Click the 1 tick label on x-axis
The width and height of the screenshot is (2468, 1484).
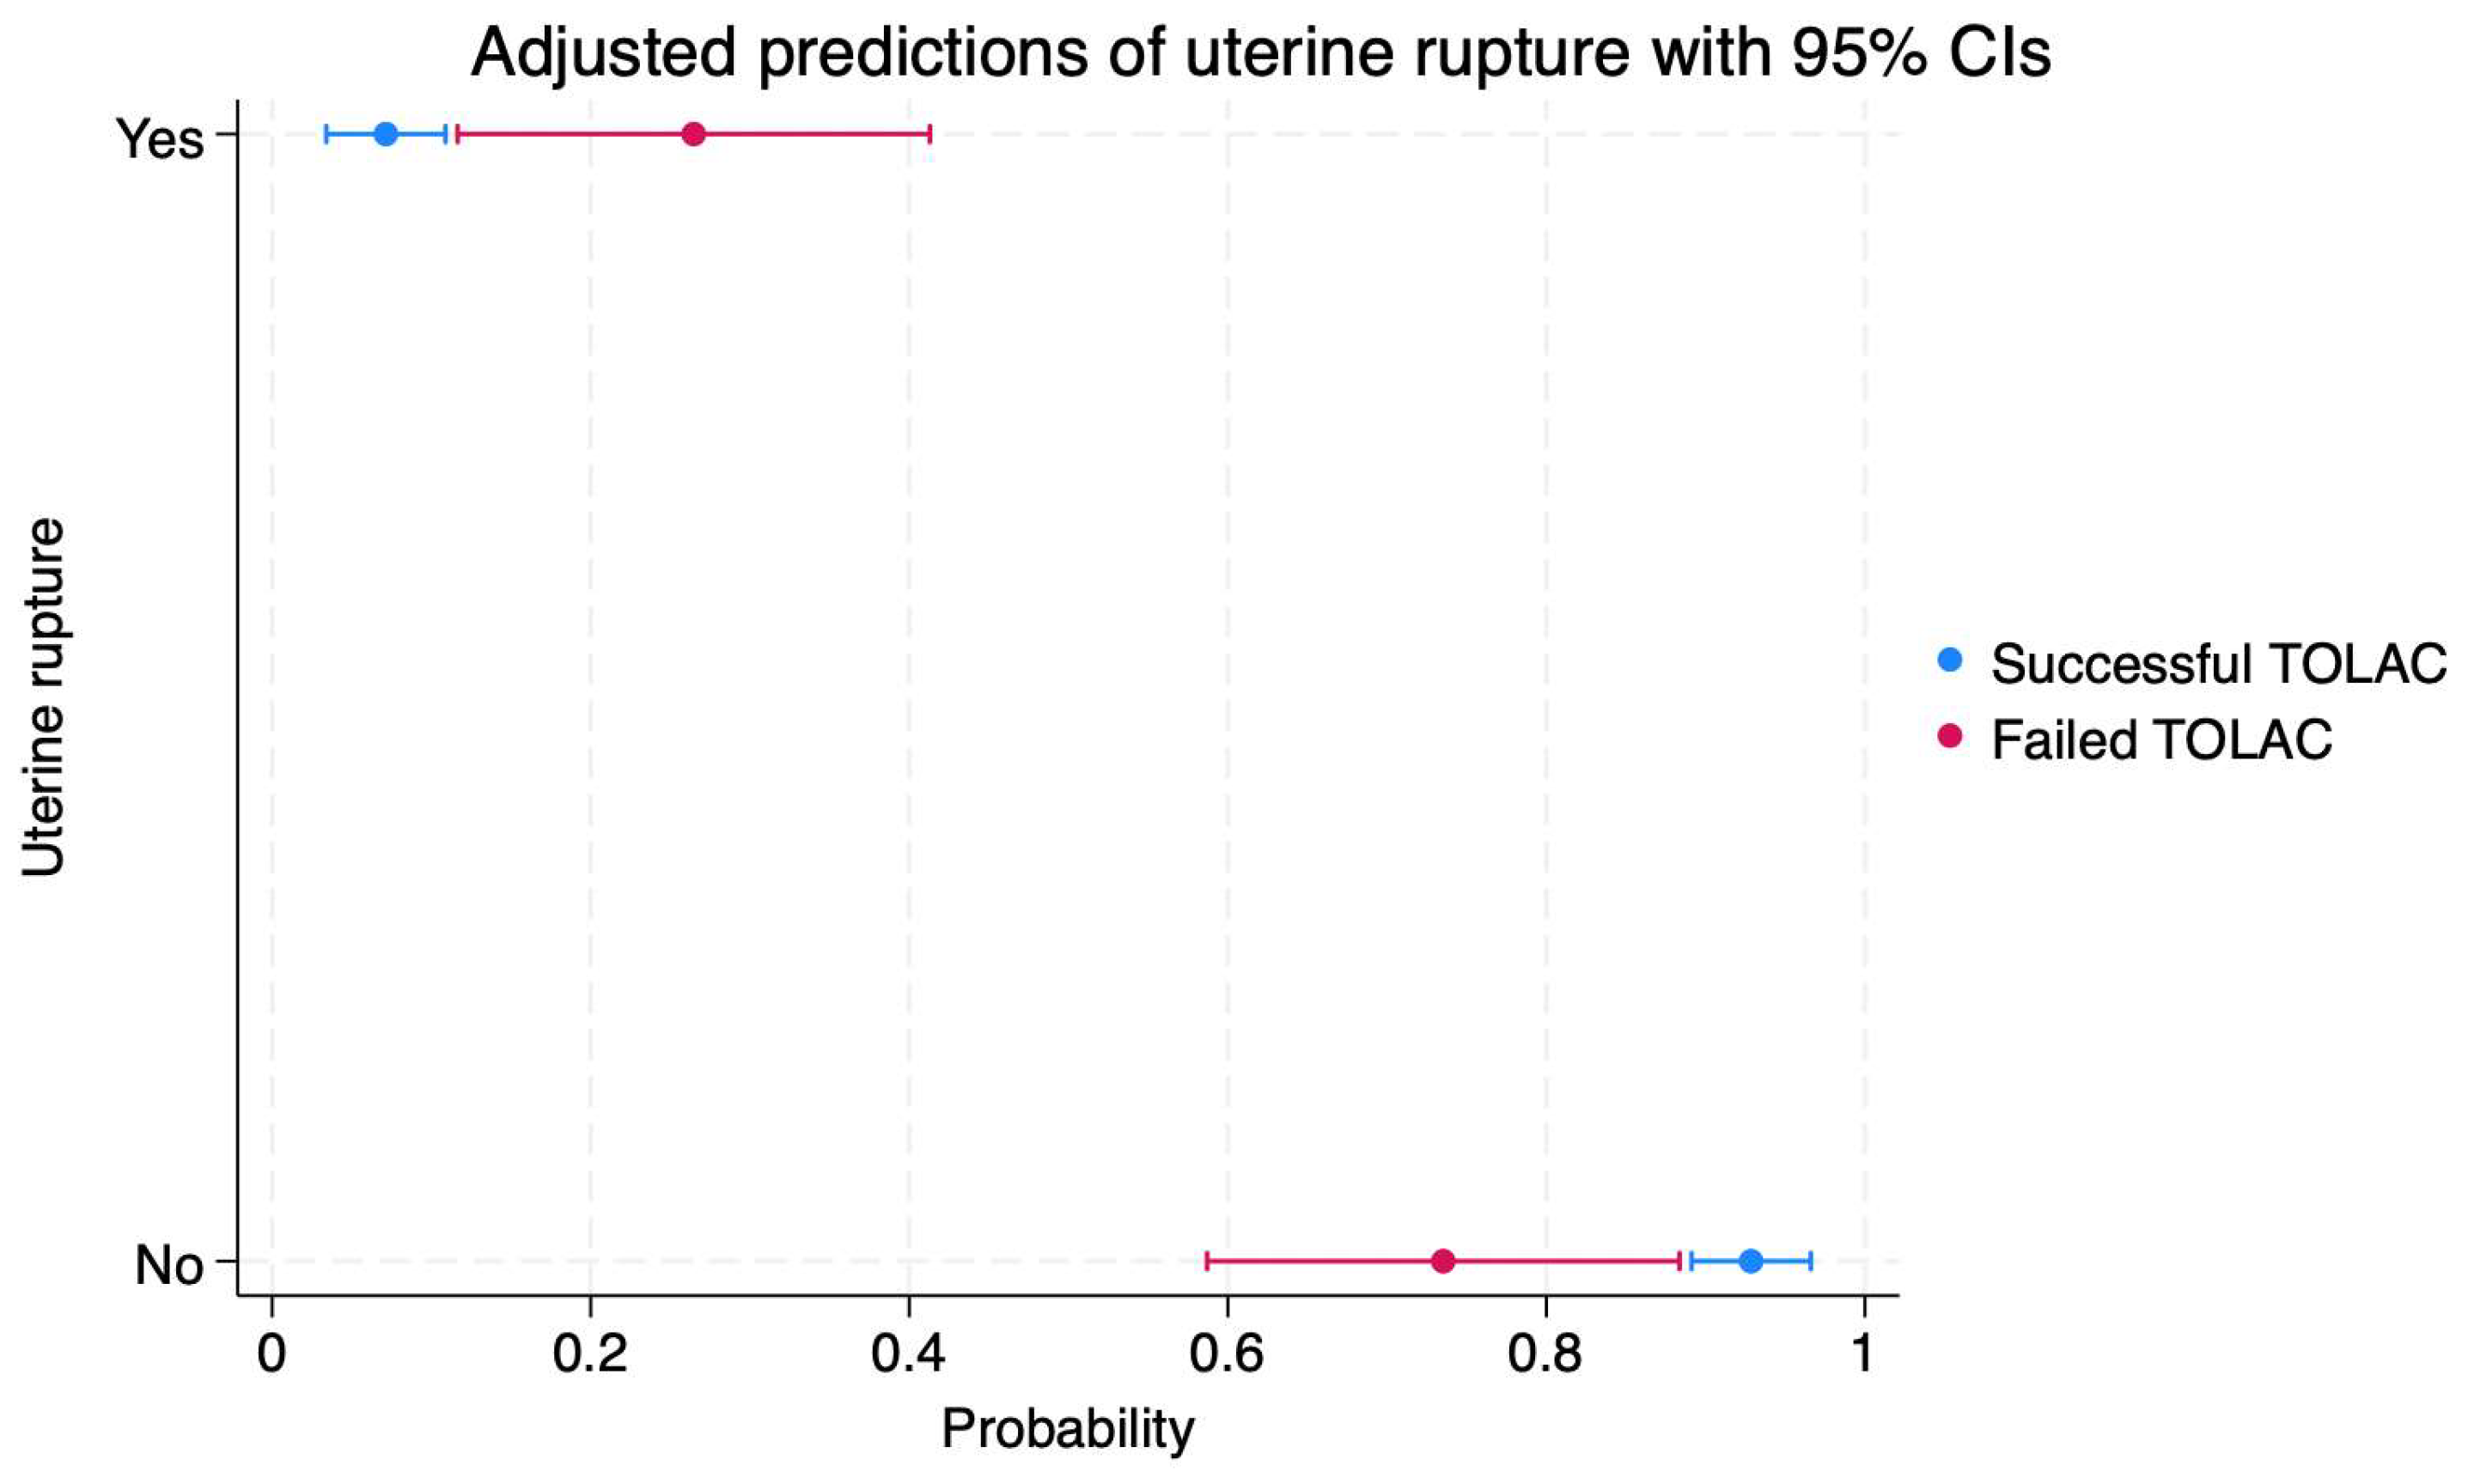[x=1862, y=1353]
